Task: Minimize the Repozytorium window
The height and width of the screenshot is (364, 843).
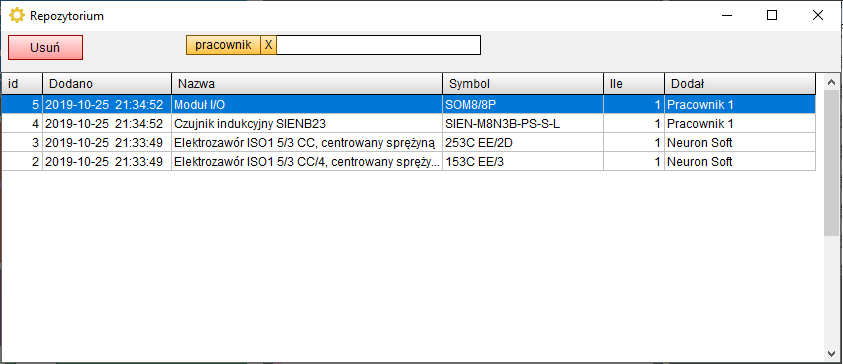Action: [726, 16]
